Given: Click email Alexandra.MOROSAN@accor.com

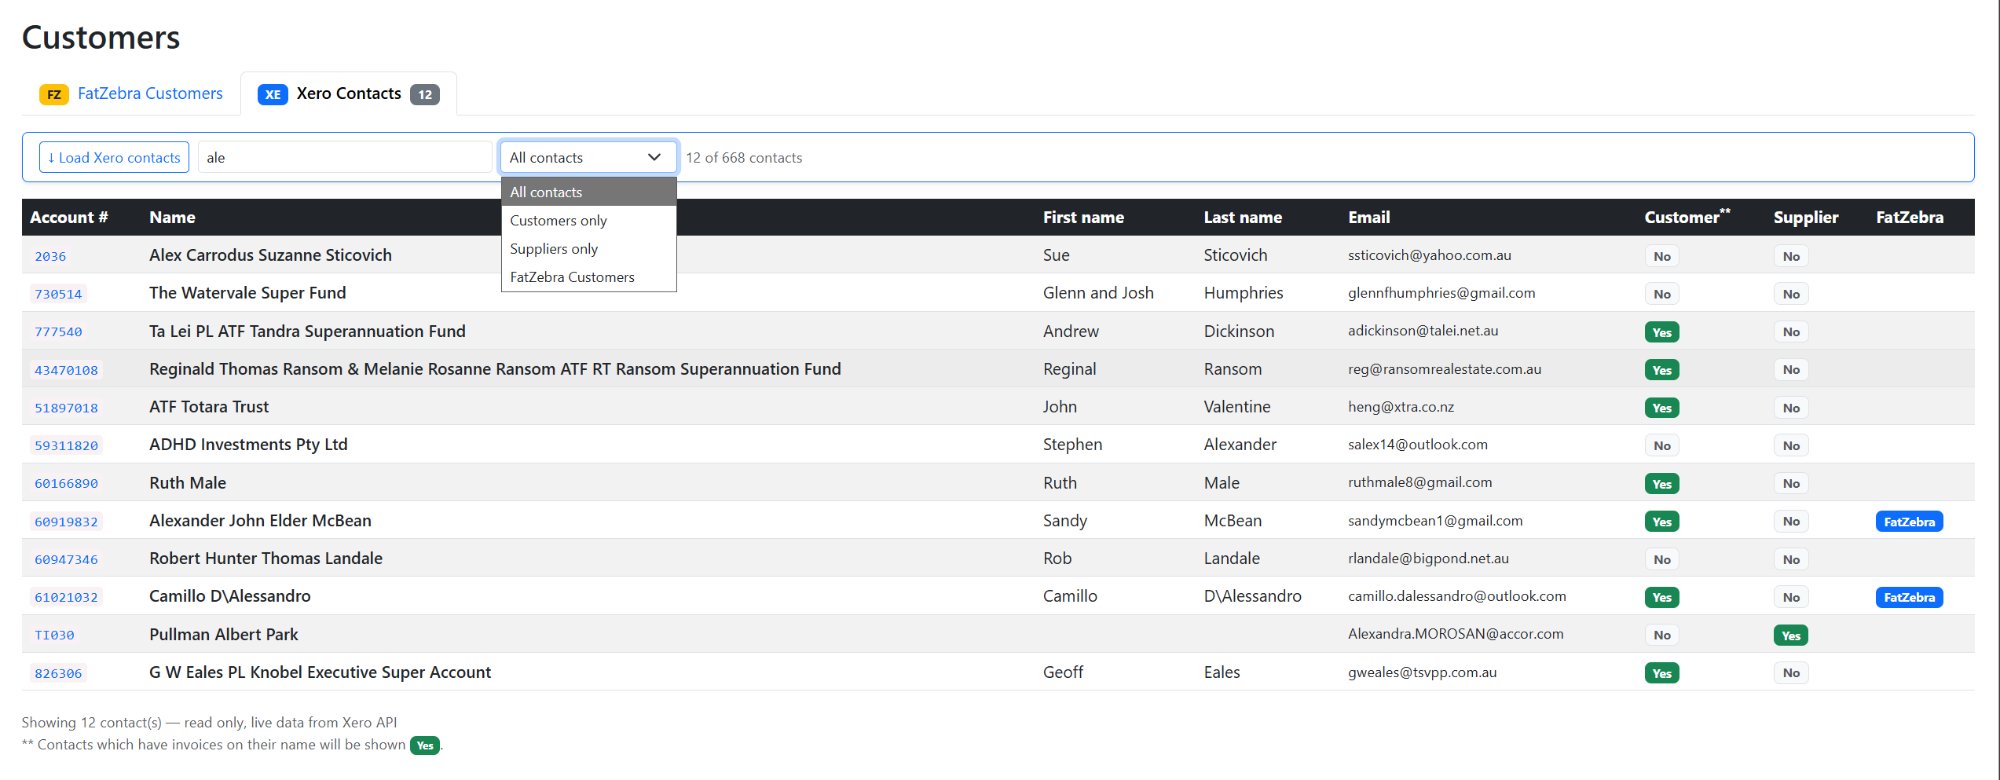Looking at the screenshot, I should pos(1455,634).
